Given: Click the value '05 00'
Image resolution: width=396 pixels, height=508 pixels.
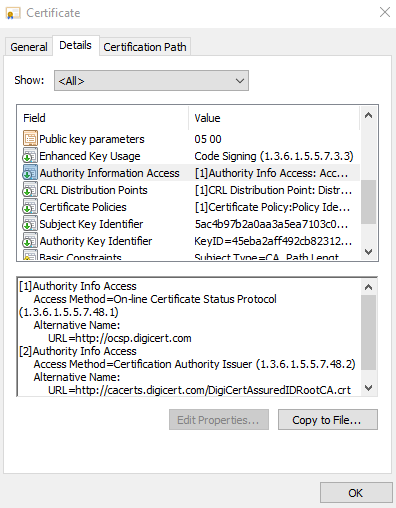Looking at the screenshot, I should click(208, 139).
